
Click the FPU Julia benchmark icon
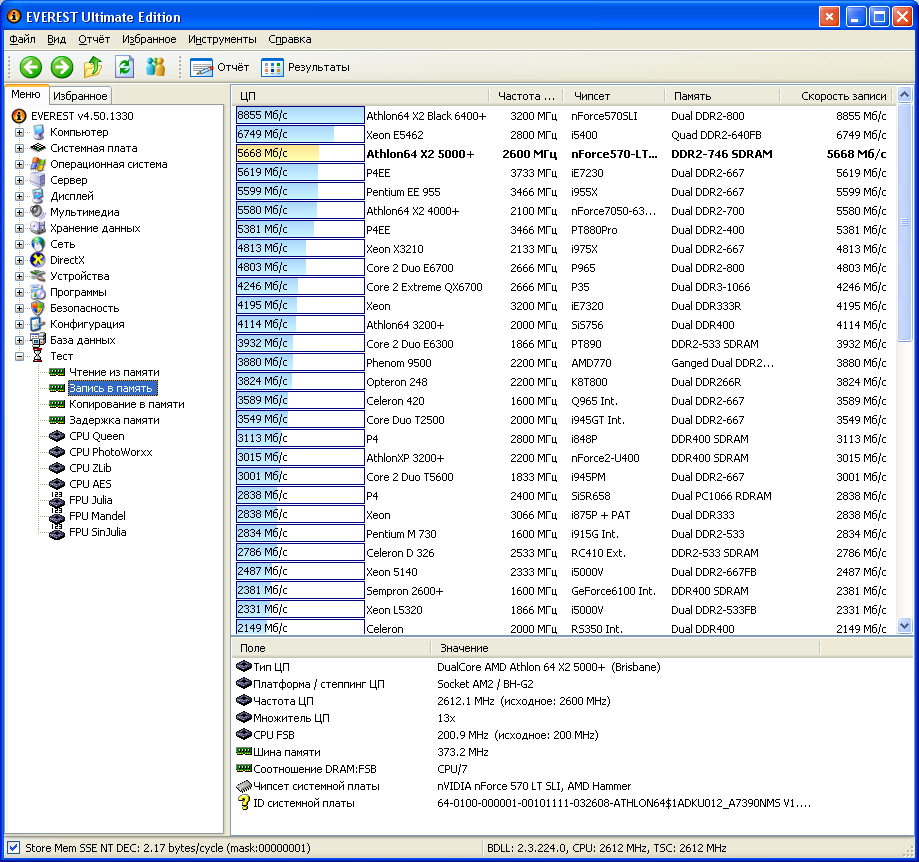pos(57,499)
